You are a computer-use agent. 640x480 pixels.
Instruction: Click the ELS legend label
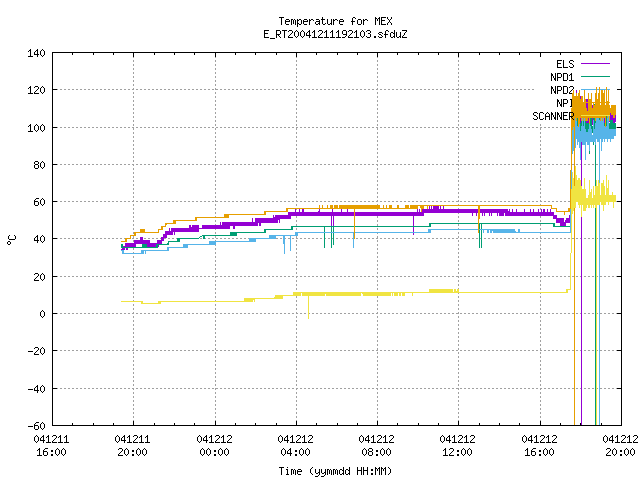tap(565, 64)
